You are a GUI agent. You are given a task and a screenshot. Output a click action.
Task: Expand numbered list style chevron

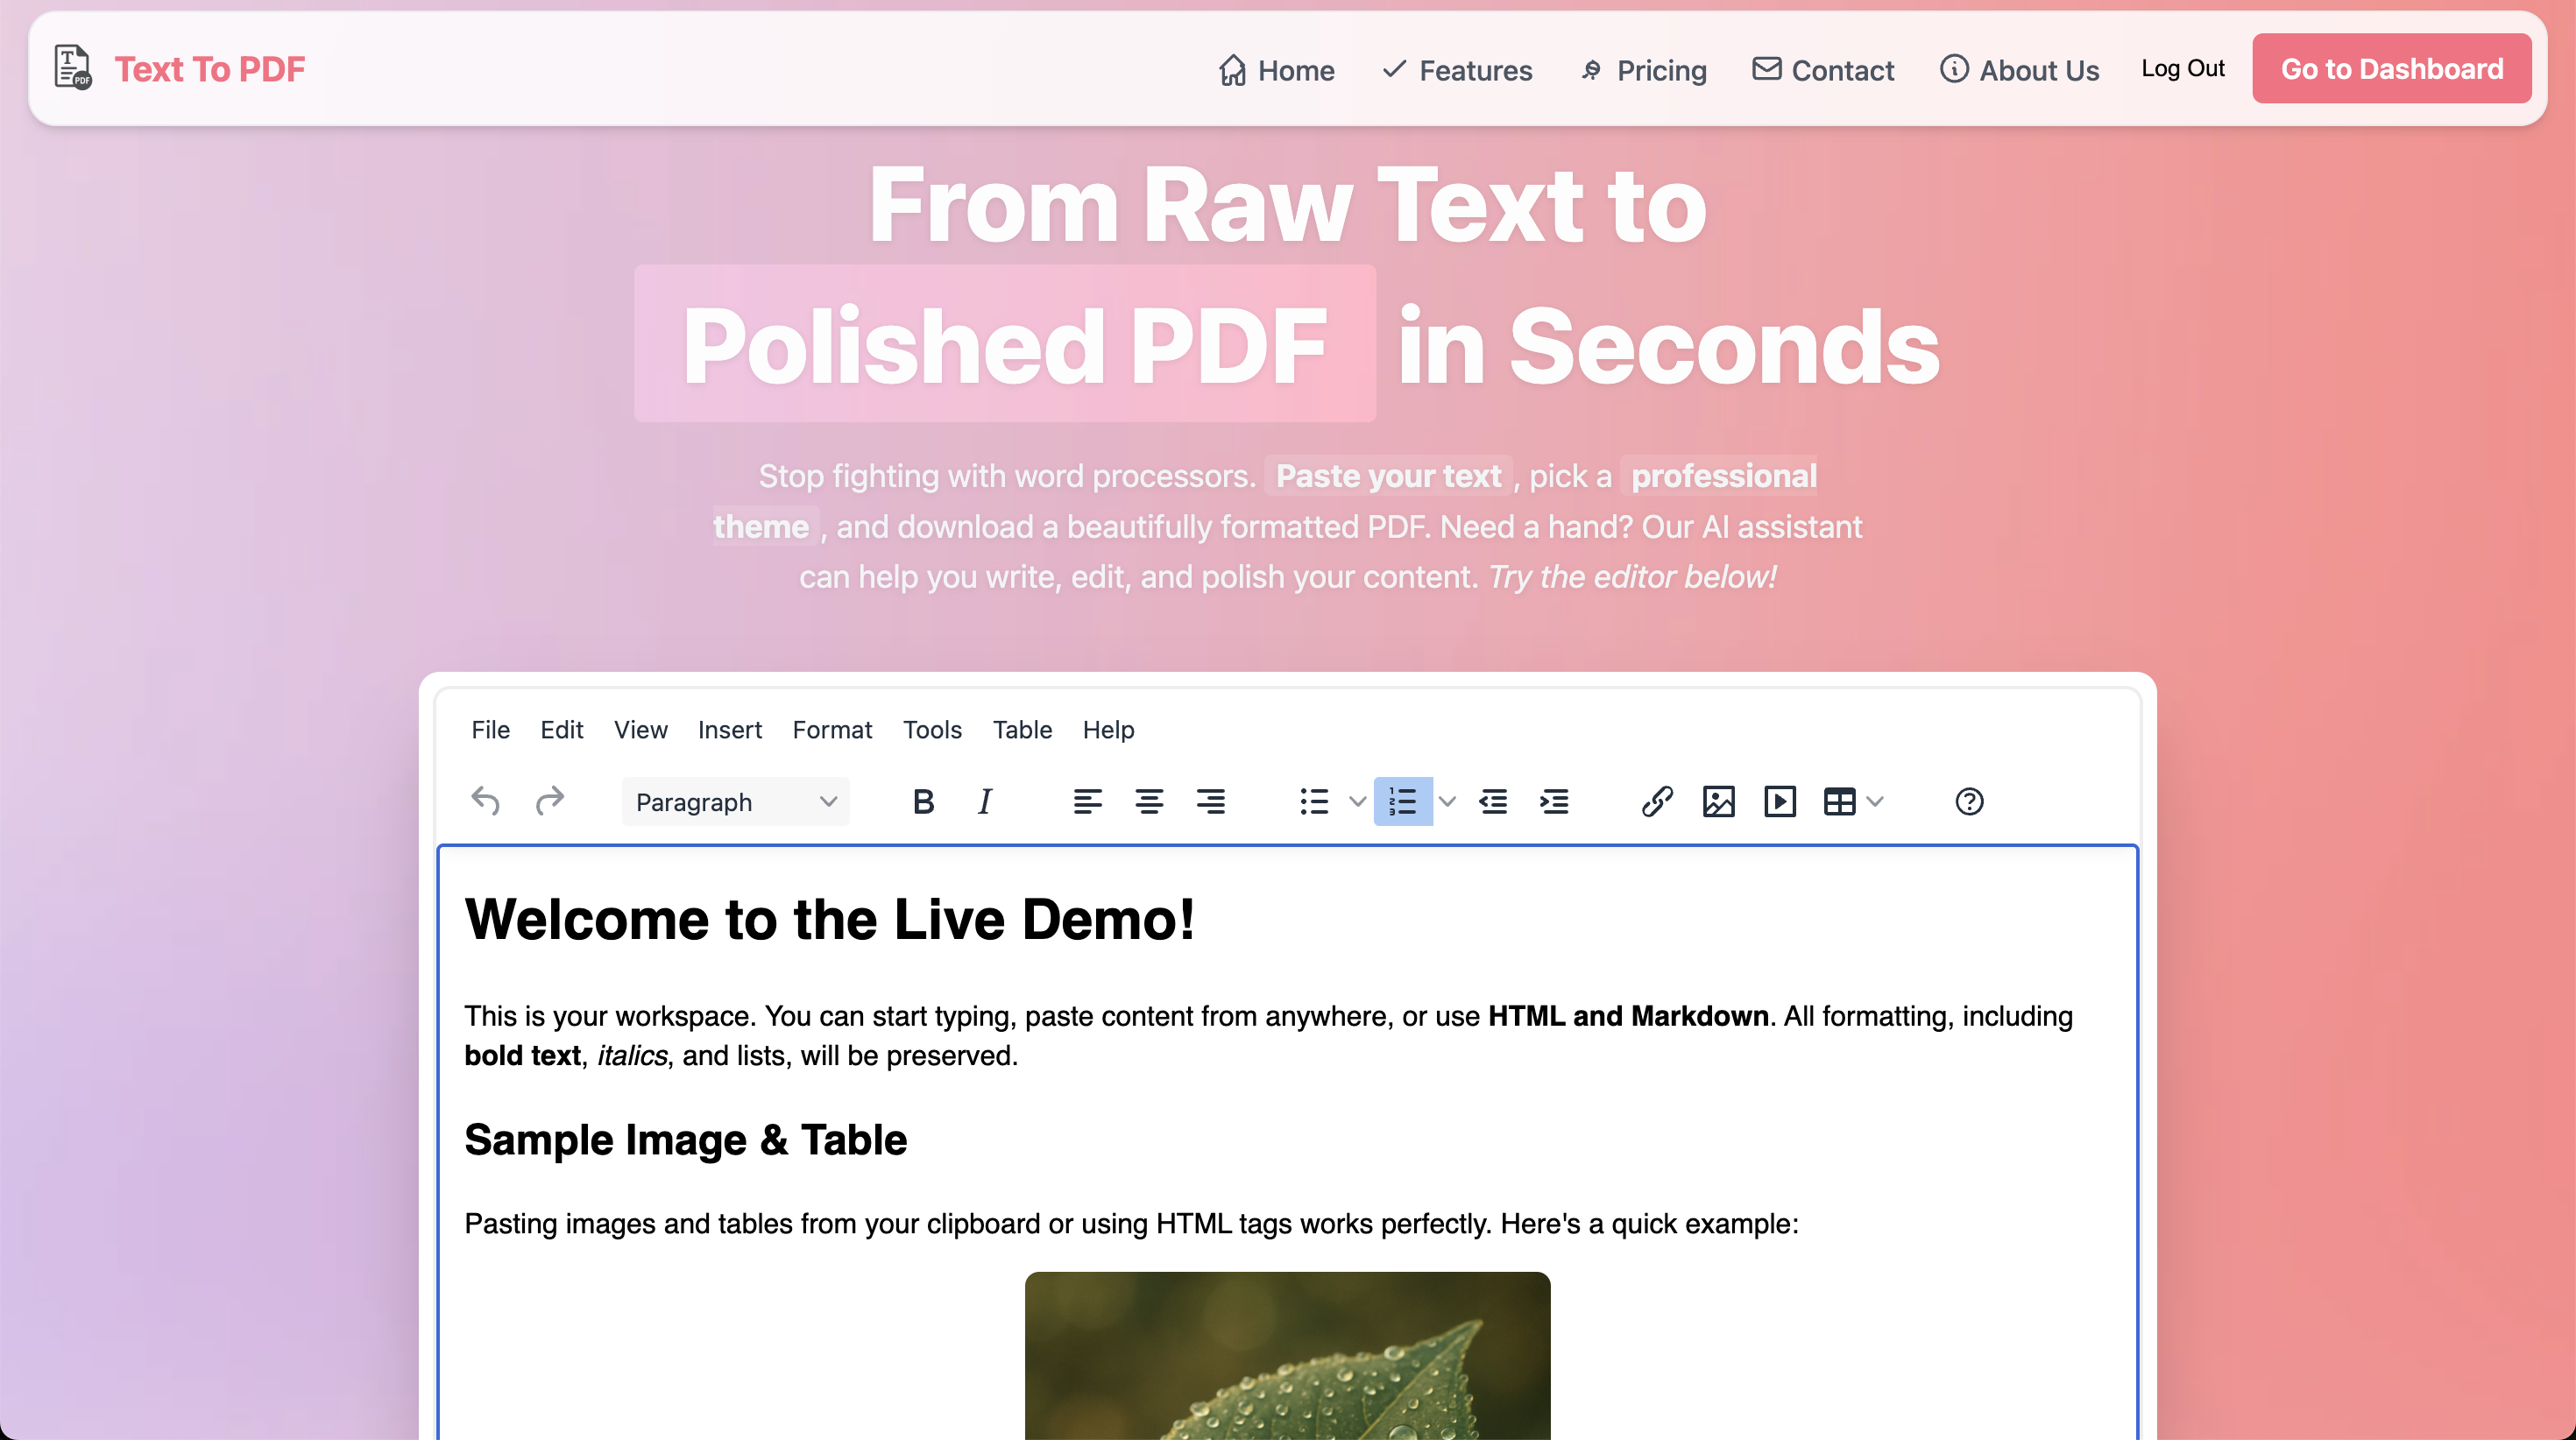[x=1446, y=801]
